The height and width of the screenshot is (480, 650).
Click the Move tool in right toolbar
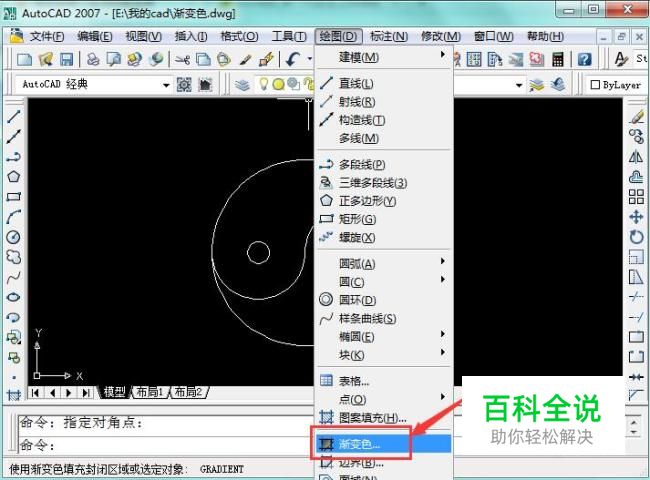click(x=636, y=217)
